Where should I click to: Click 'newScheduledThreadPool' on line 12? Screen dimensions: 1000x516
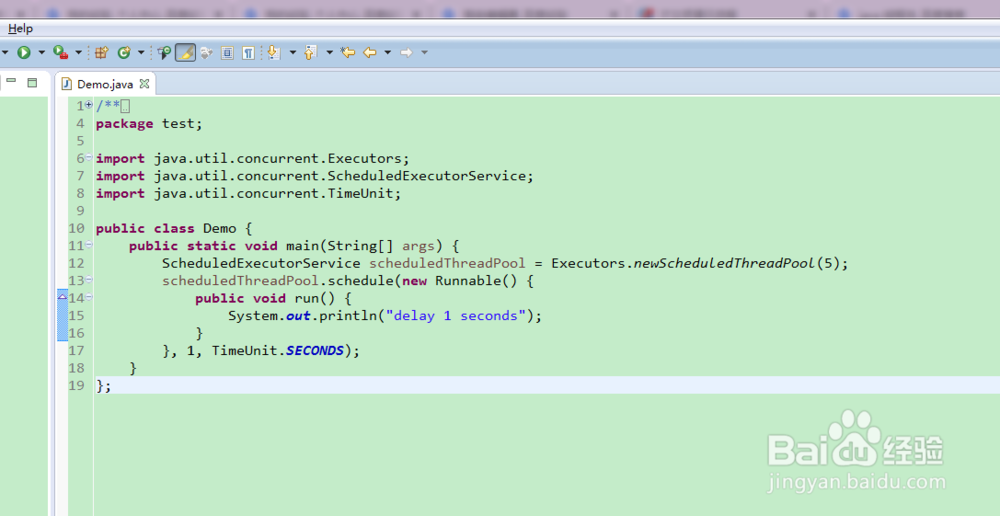[724, 263]
